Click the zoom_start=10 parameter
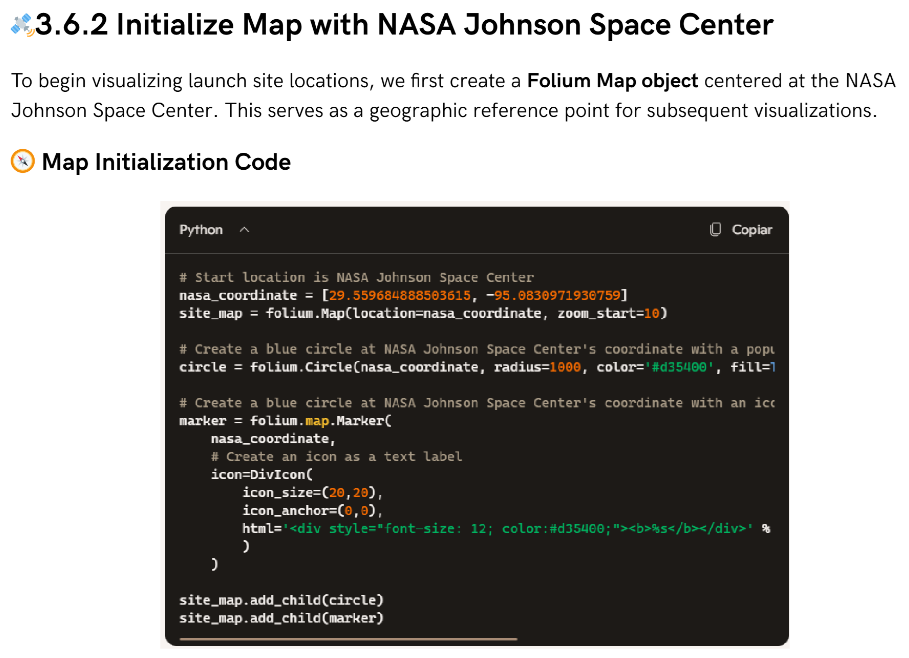The image size is (909, 658). (609, 313)
